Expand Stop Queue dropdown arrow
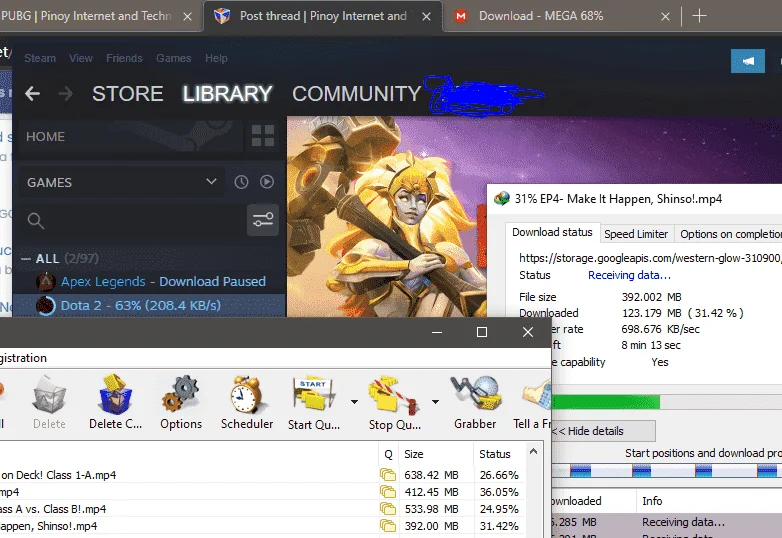 pyautogui.click(x=435, y=402)
